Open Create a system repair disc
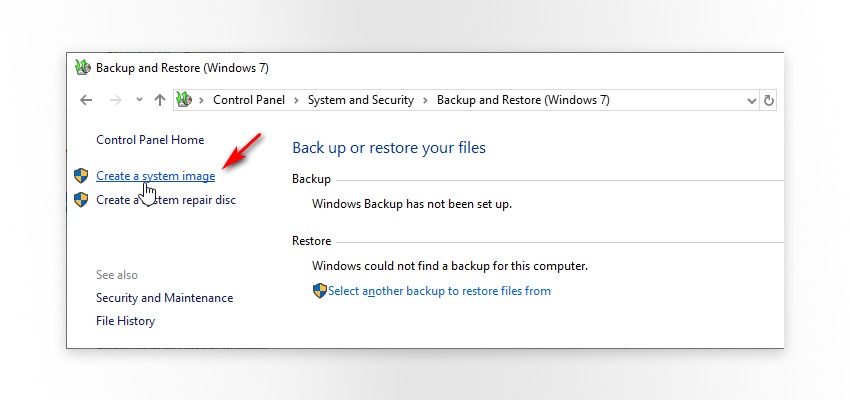This screenshot has width=850, height=400. pyautogui.click(x=166, y=200)
